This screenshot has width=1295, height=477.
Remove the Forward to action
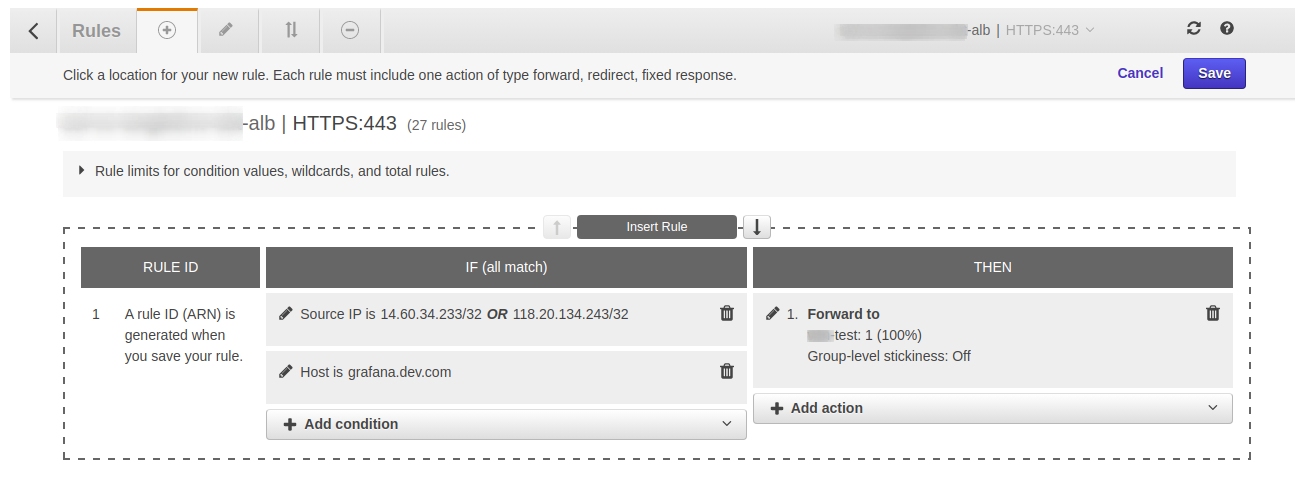1213,313
